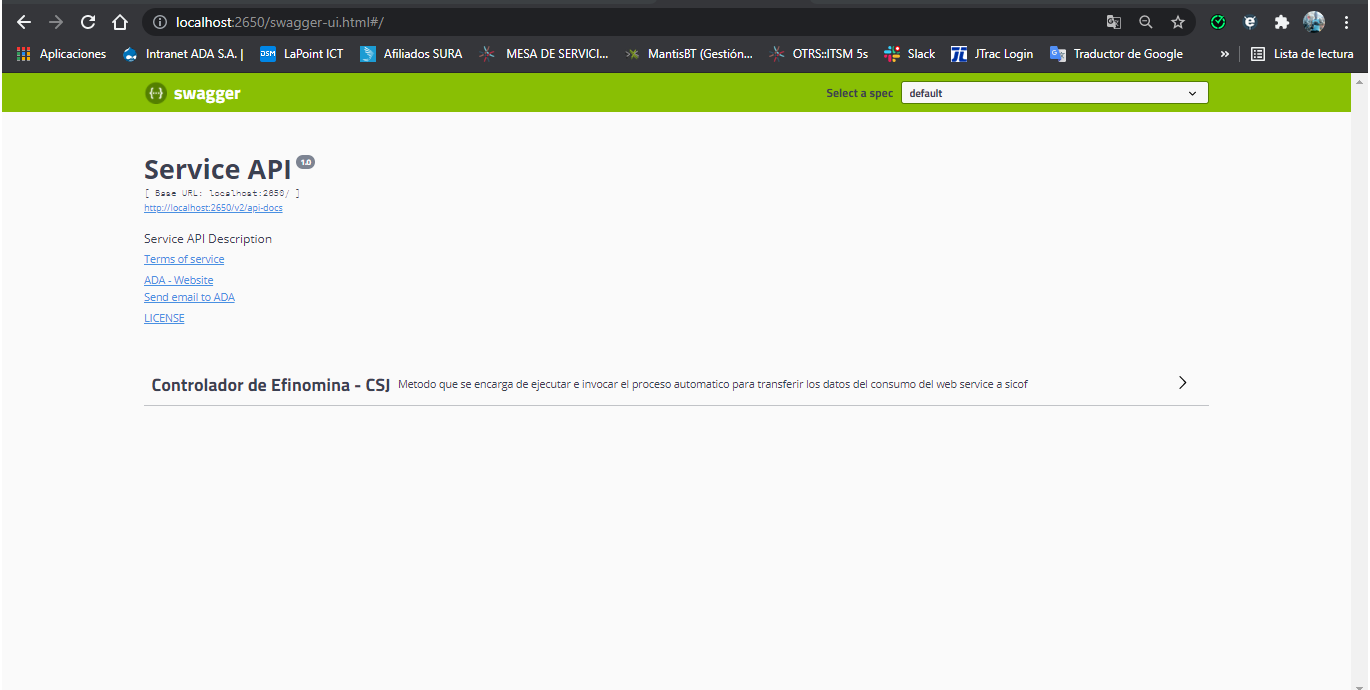Screen dimensions: 1370x690
Task: Click the Terms of service link
Action: (x=184, y=259)
